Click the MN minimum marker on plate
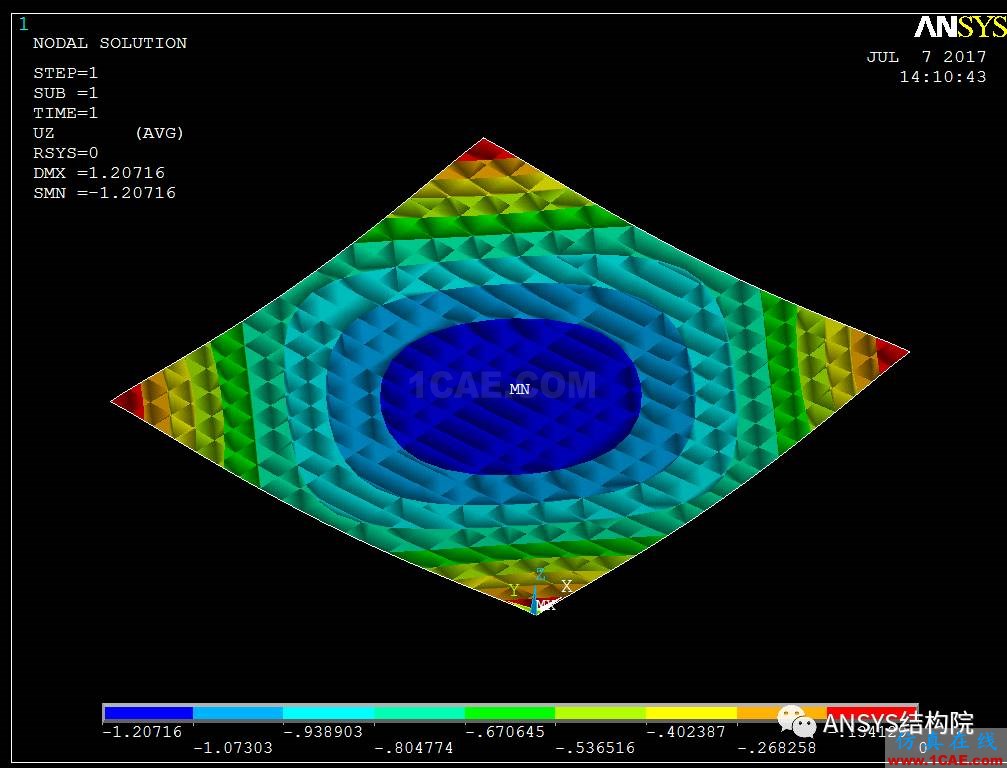 520,389
